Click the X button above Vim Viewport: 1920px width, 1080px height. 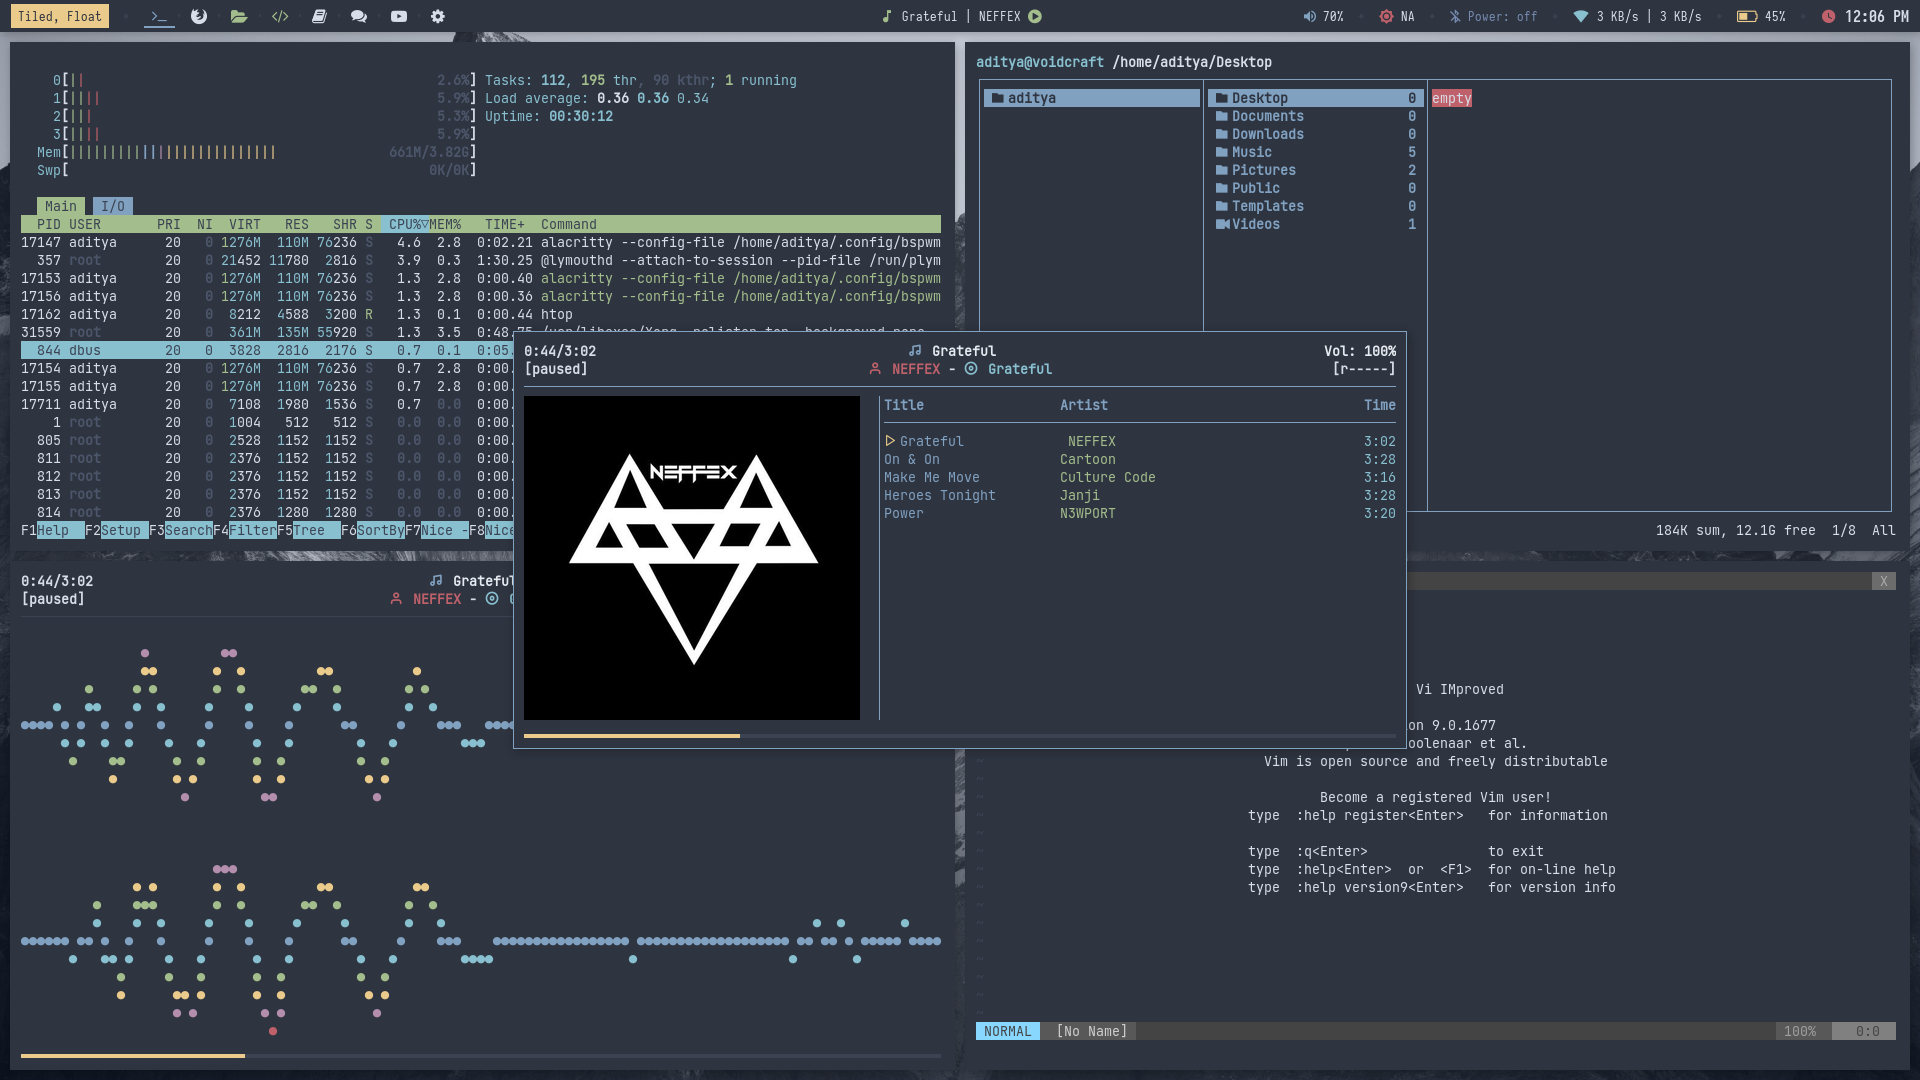click(1883, 581)
